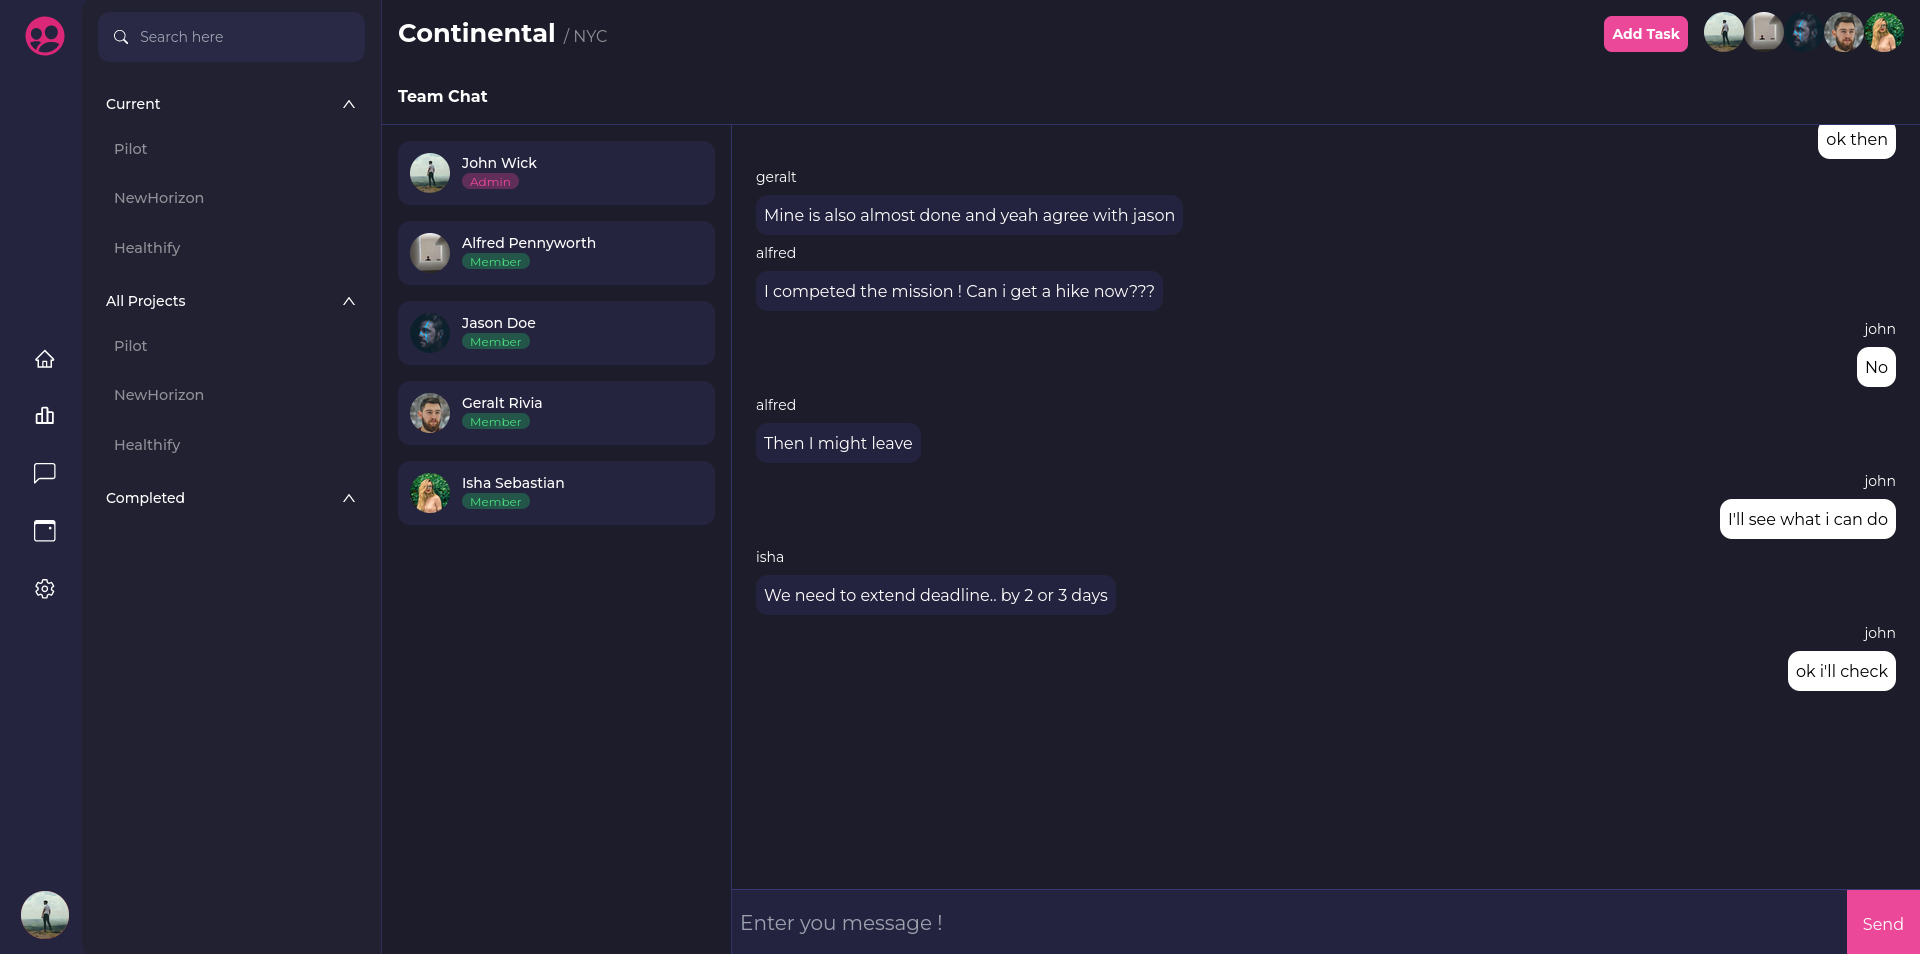Image resolution: width=1920 pixels, height=954 pixels.
Task: Focus the Enter you message field
Action: point(1289,923)
